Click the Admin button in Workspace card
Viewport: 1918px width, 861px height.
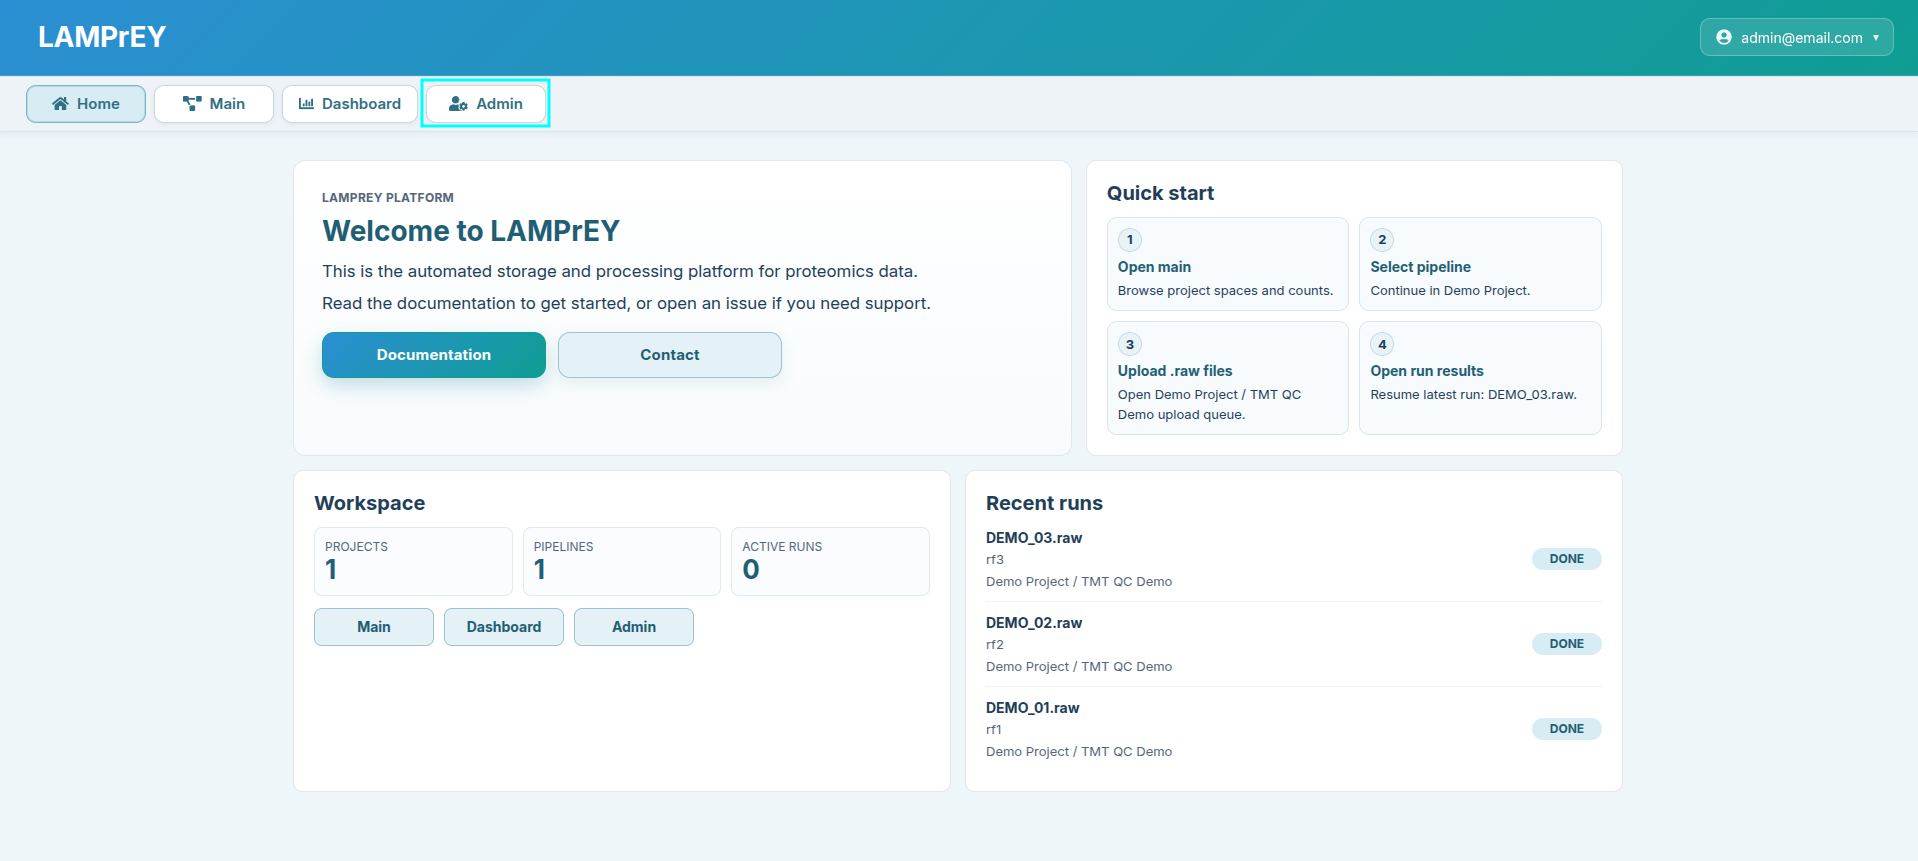tap(633, 627)
